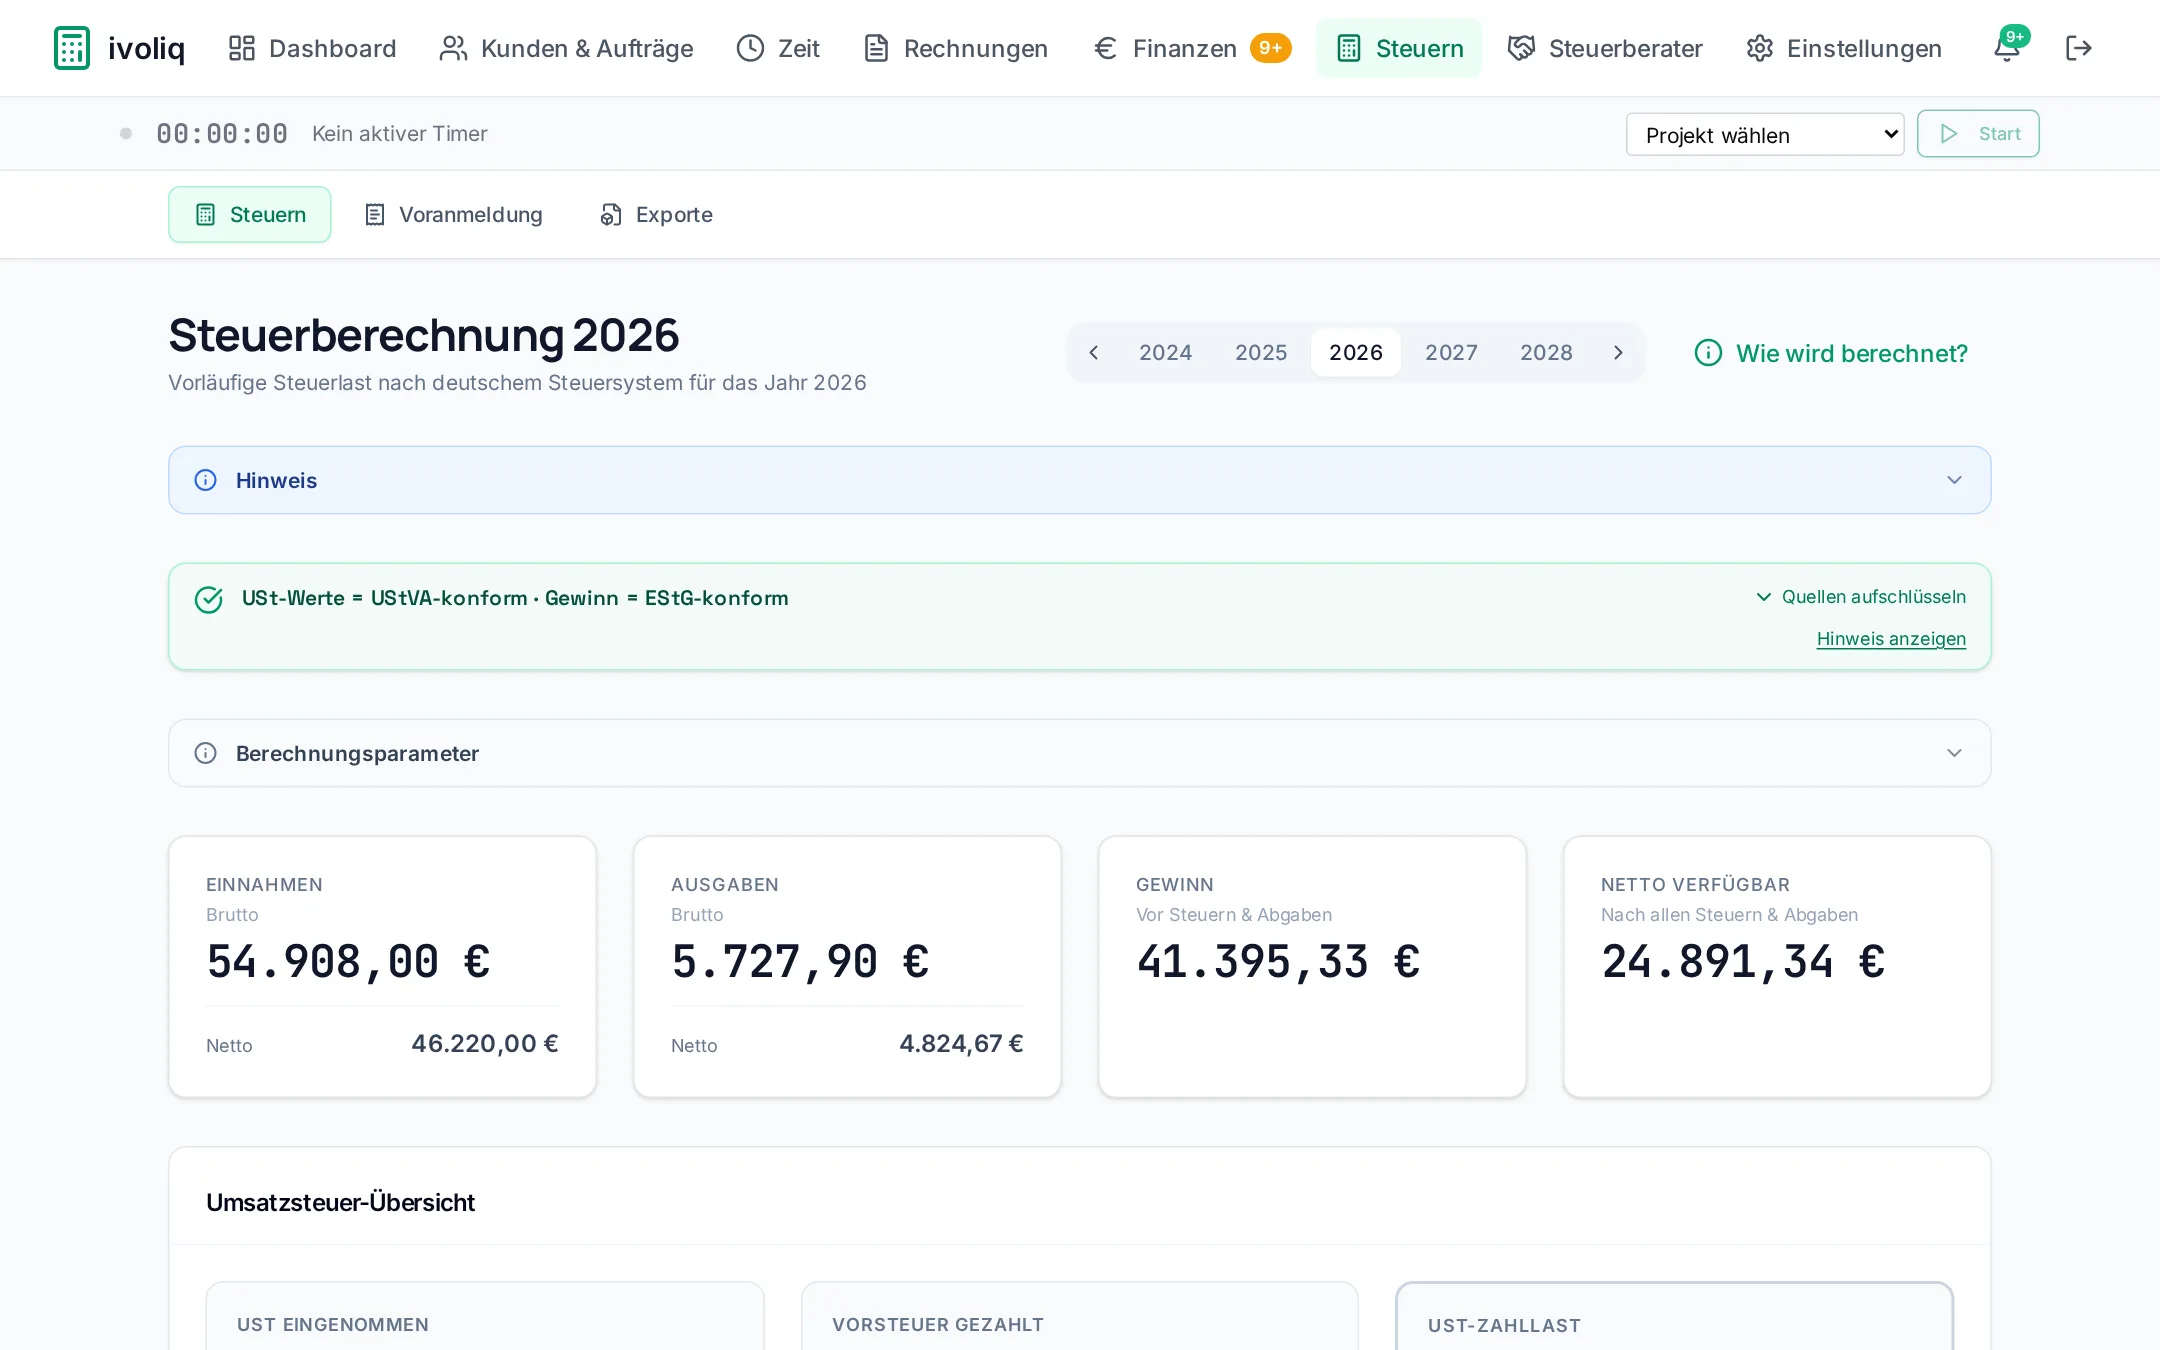Go to next years with right chevron

coord(1618,352)
